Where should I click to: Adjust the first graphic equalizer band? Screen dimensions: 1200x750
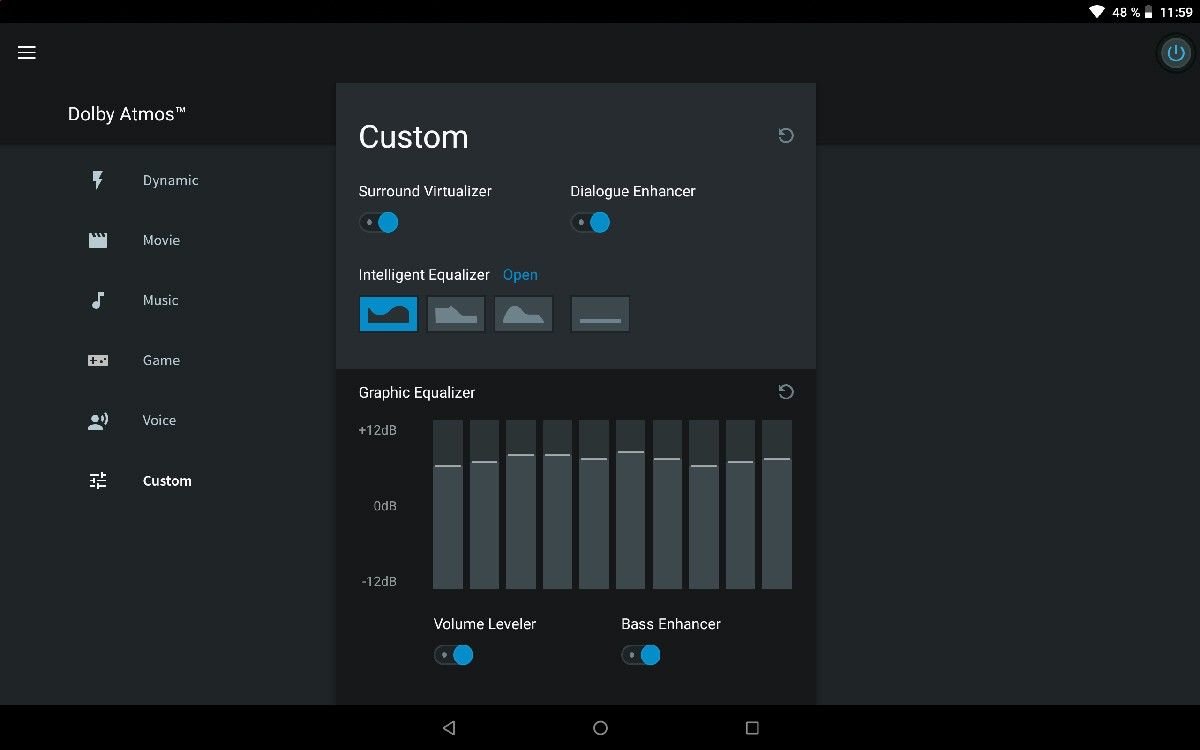pos(448,504)
